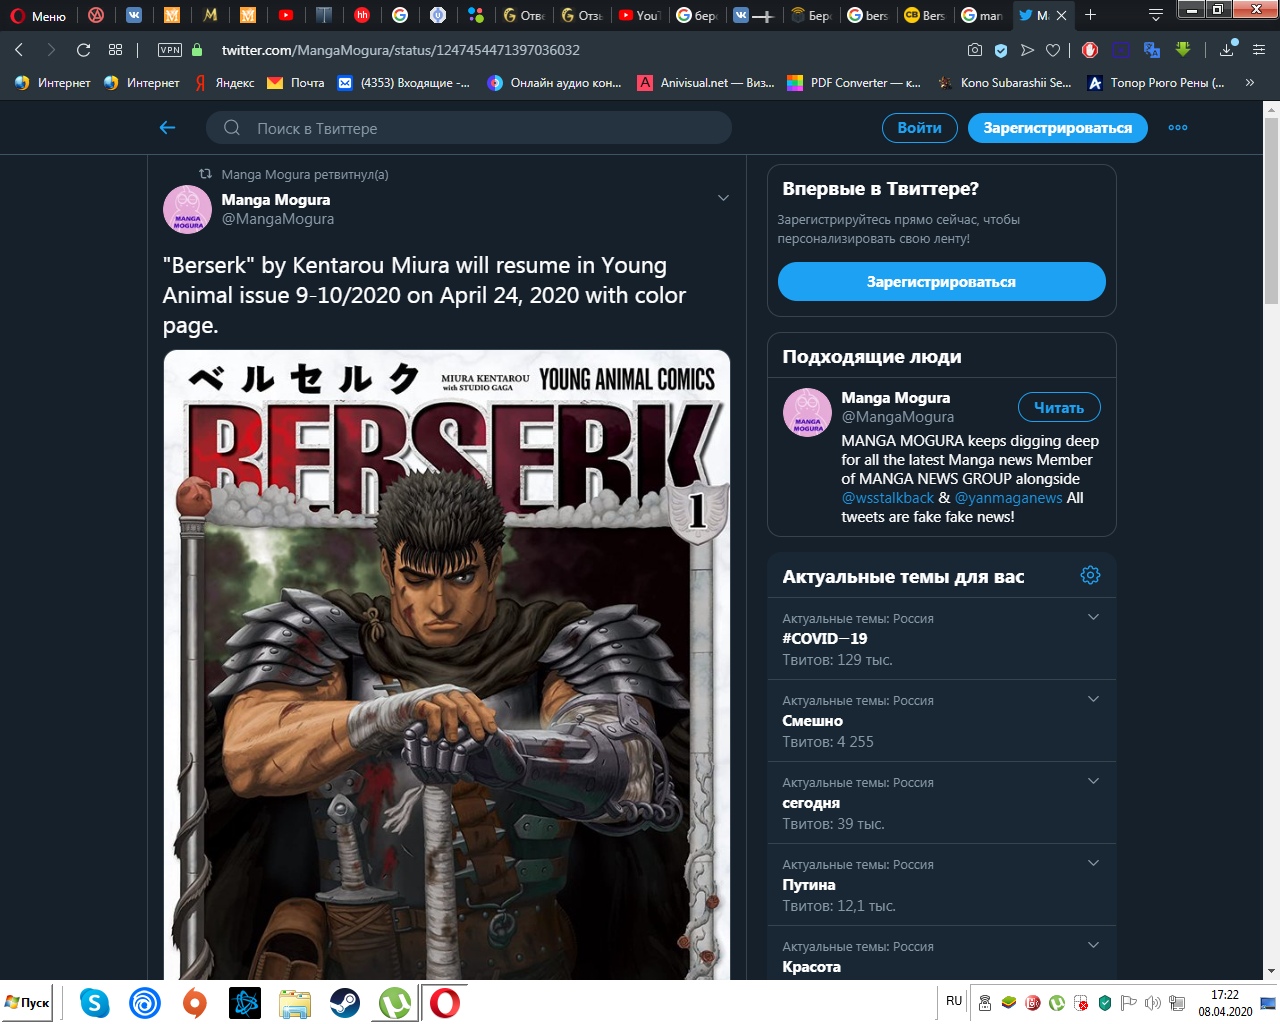
Task: Open the blue shield ad blocker icon
Action: tap(1001, 49)
